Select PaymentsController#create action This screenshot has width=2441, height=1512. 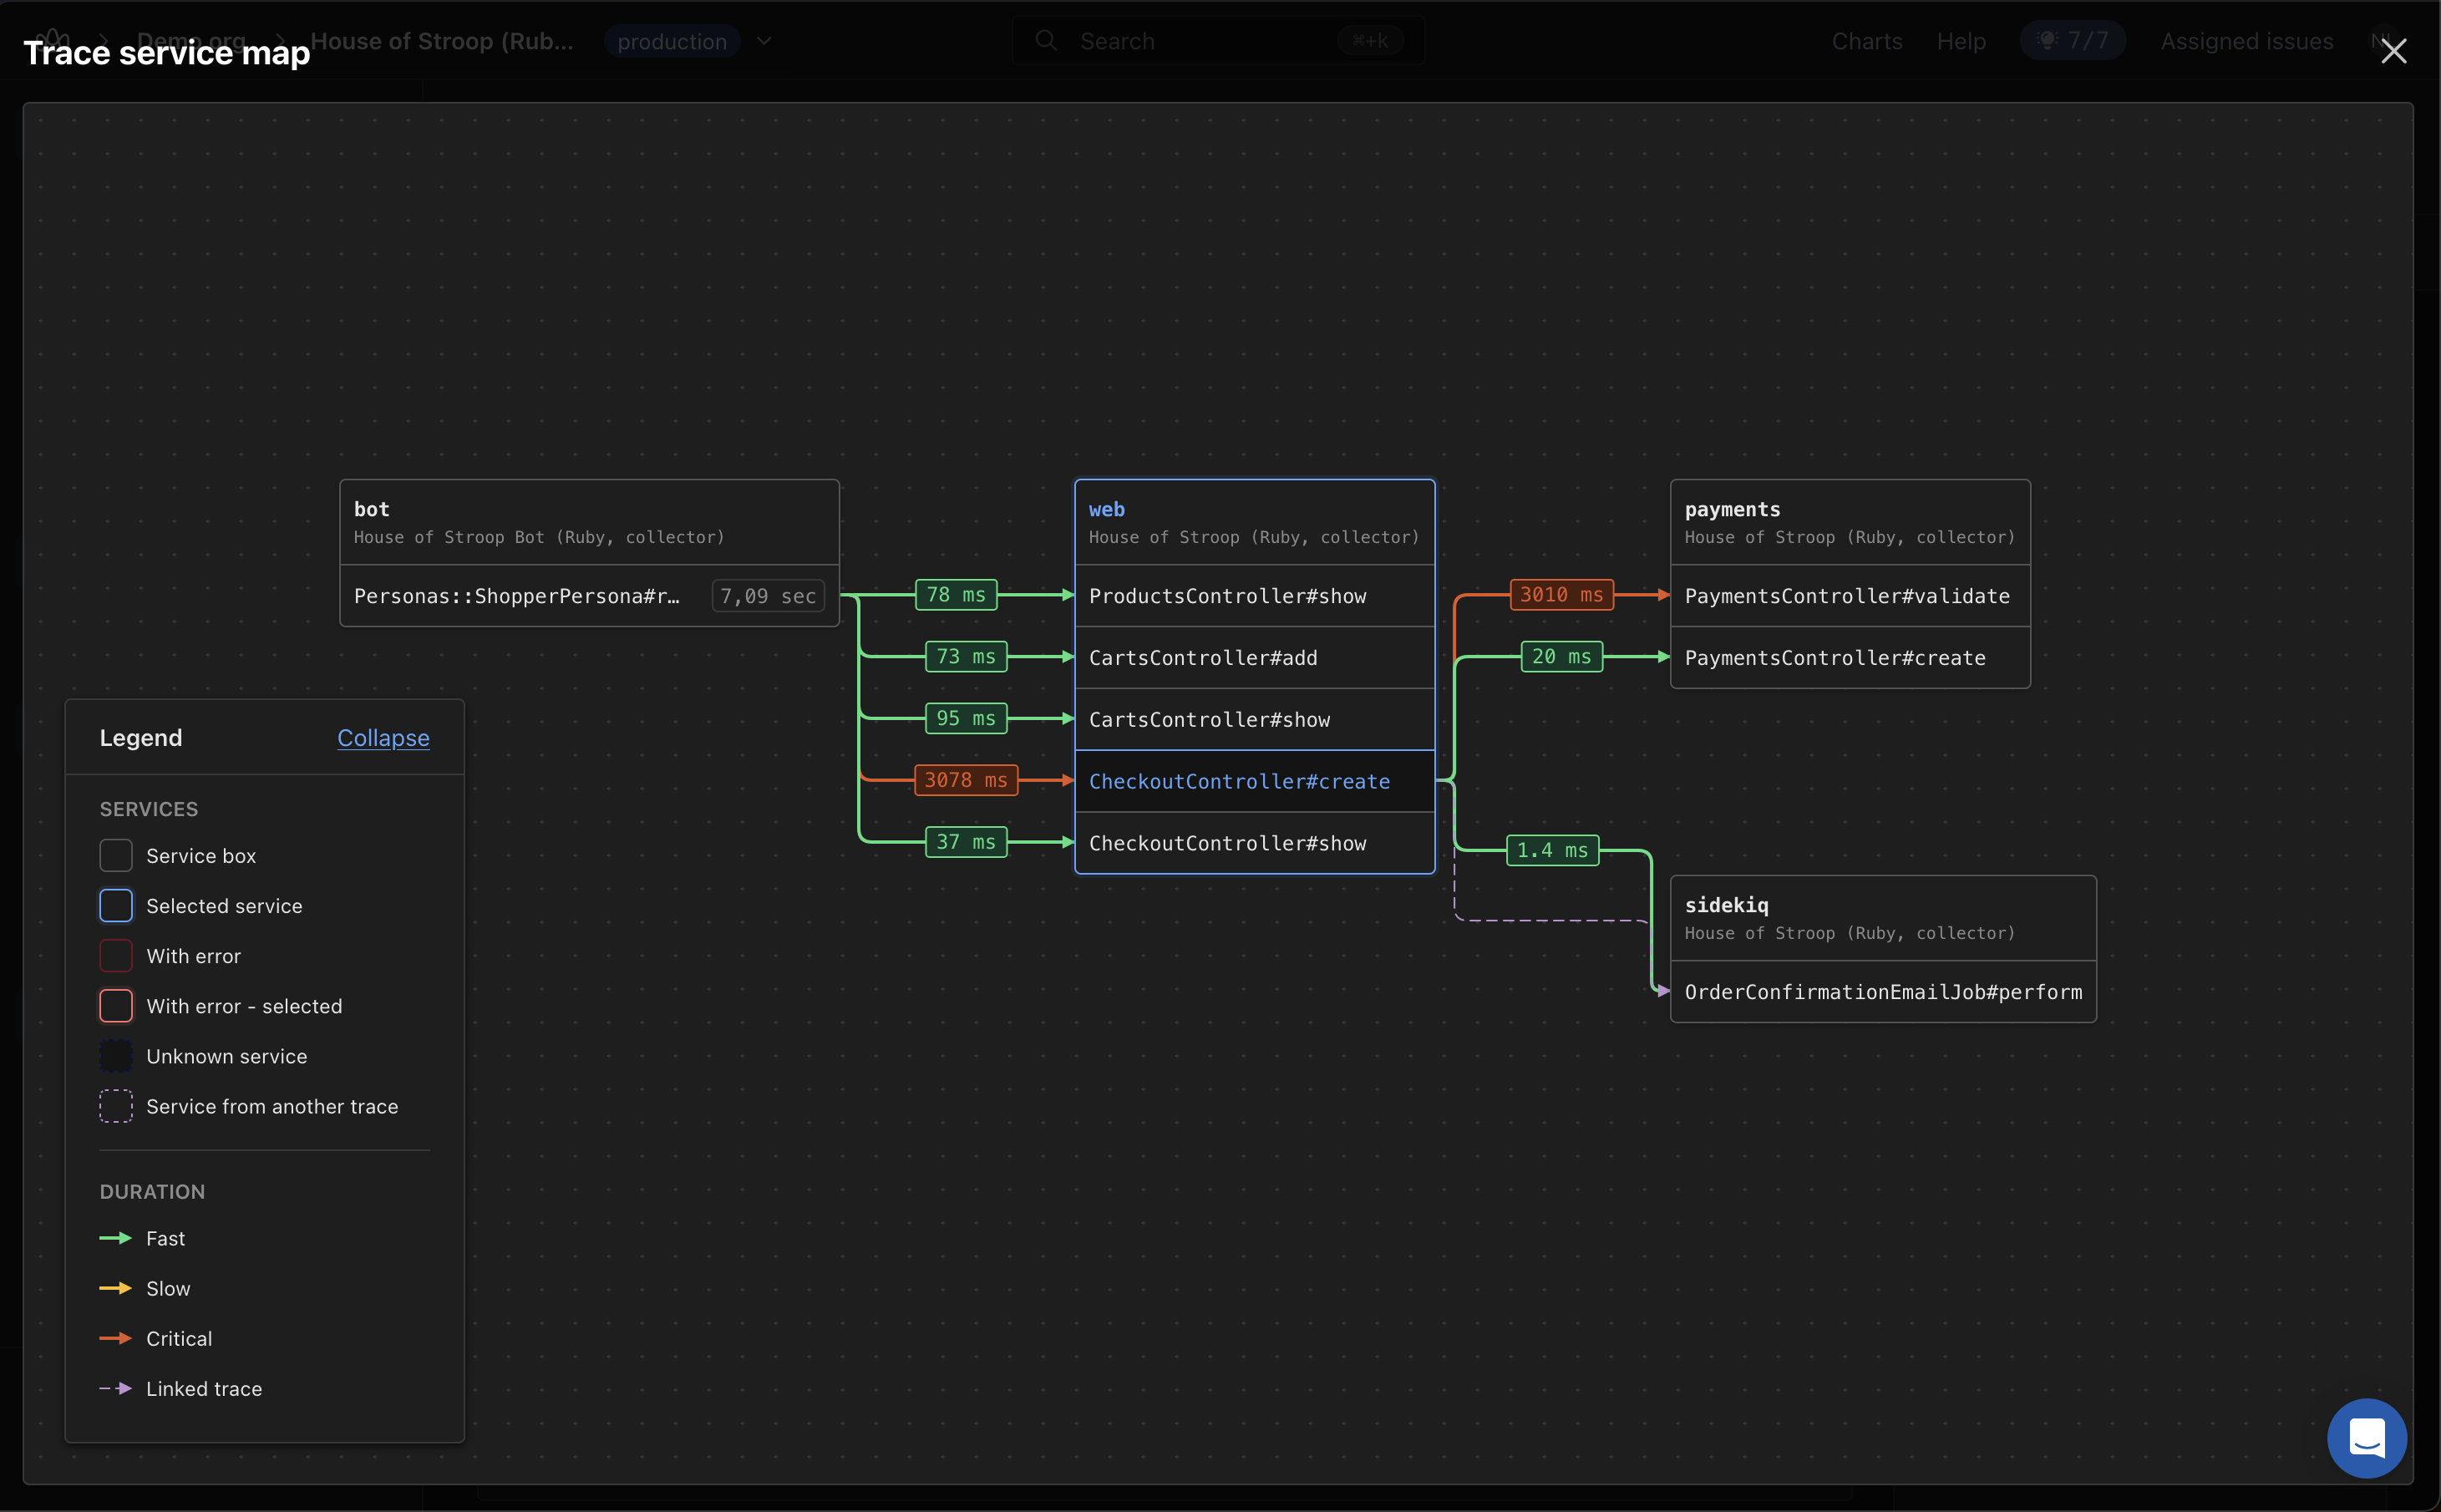pos(1850,658)
